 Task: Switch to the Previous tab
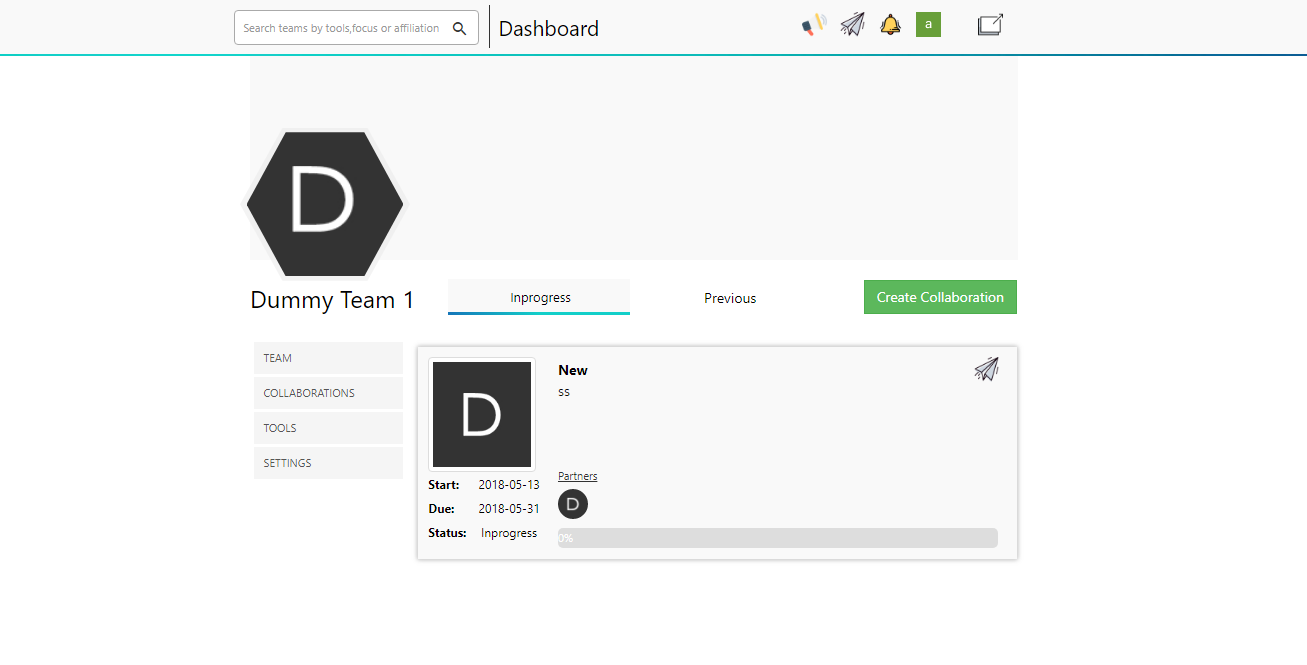pyautogui.click(x=730, y=298)
